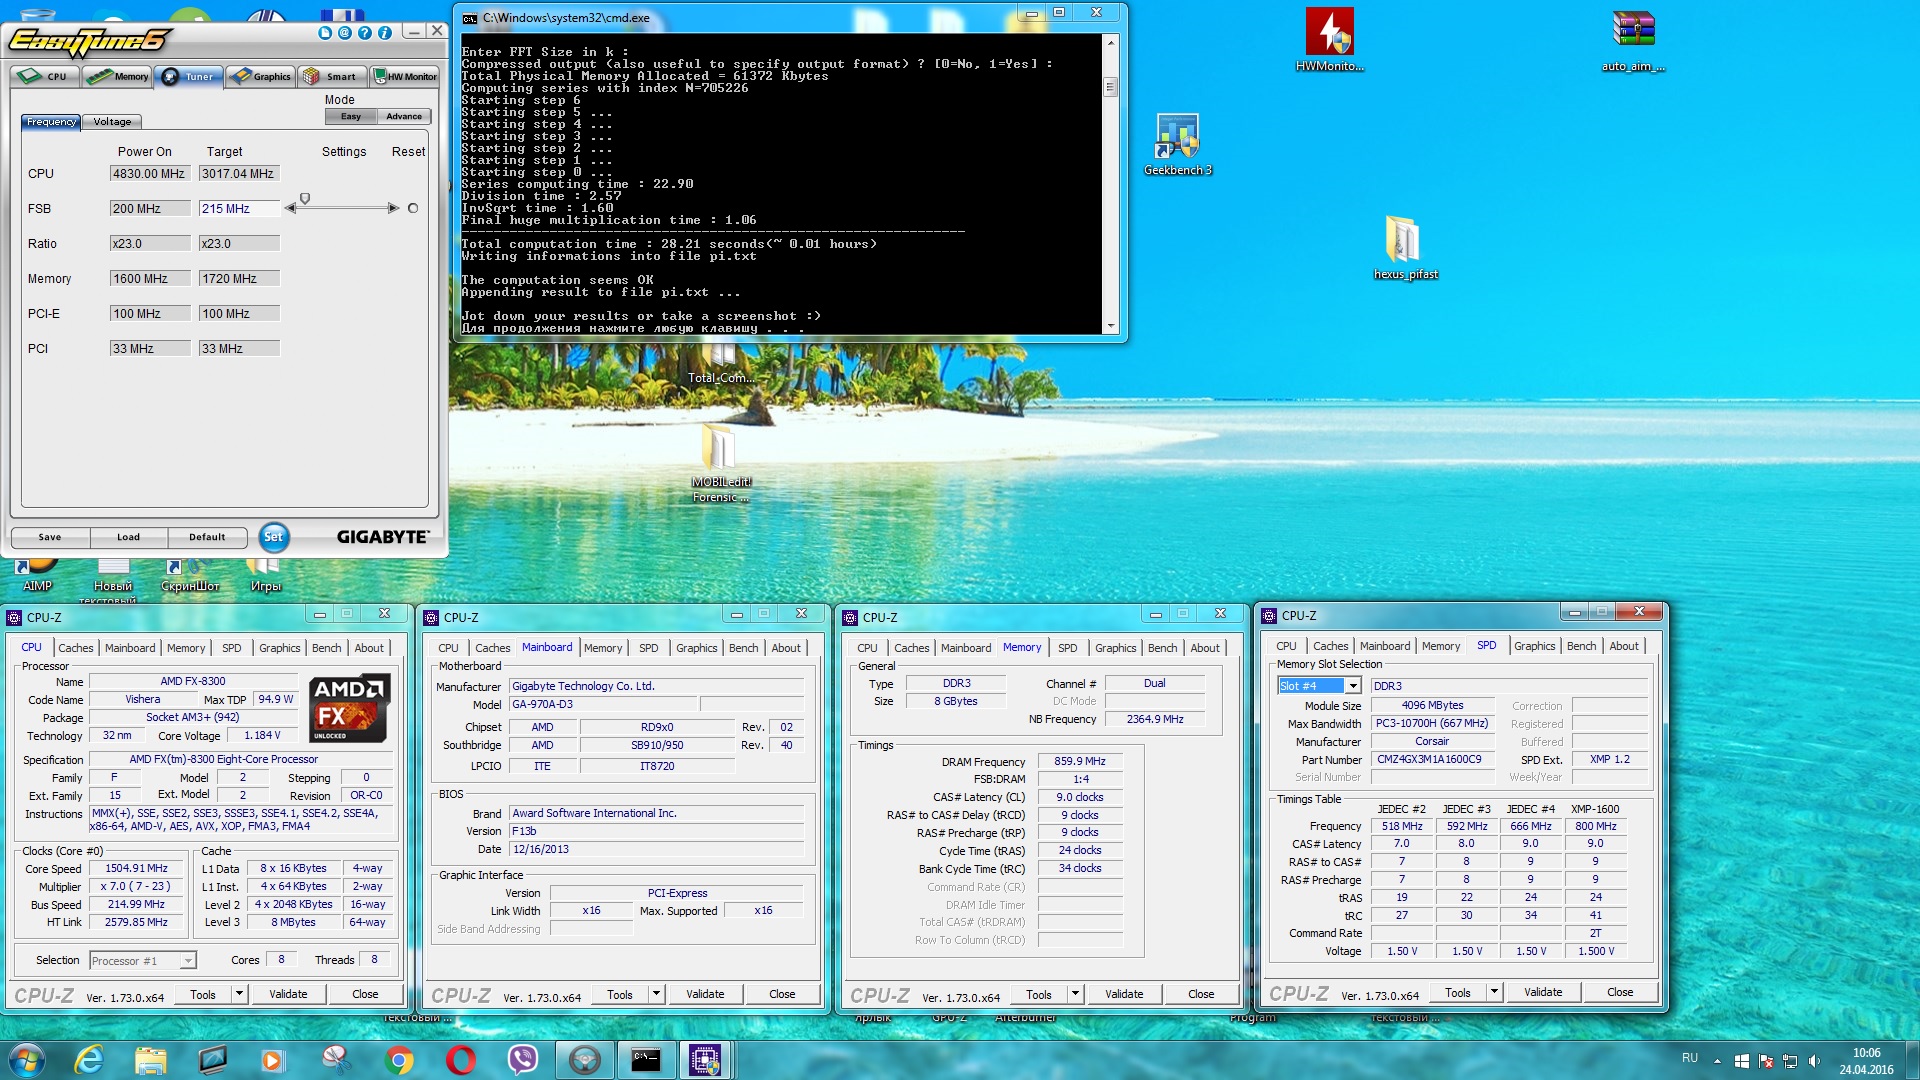1920x1080 pixels.
Task: Open Processor selection dropdown in first CPU-Z
Action: [x=187, y=961]
